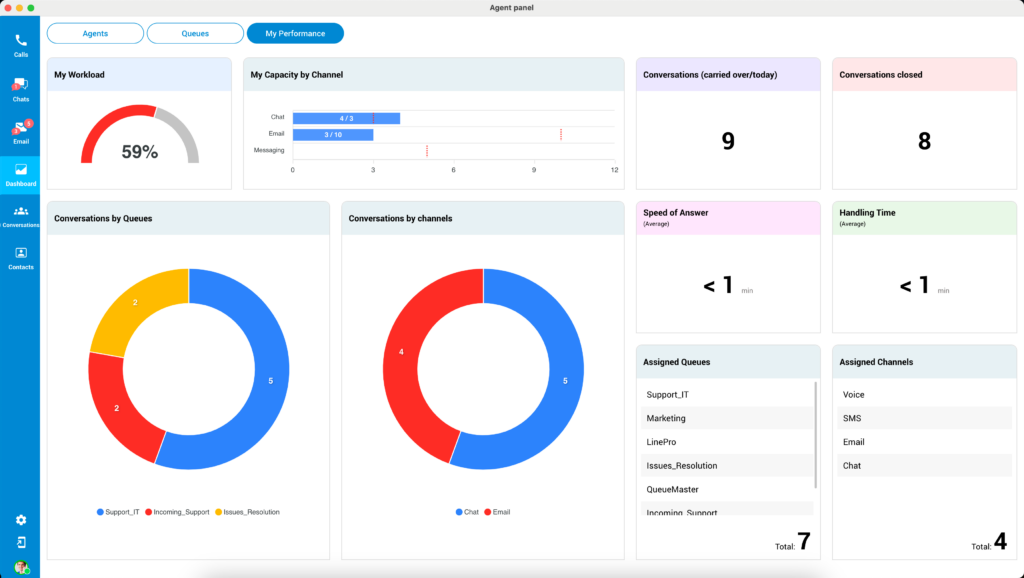Image resolution: width=1024 pixels, height=578 pixels.
Task: Click the Assigned Queues total 7
Action: pyautogui.click(x=804, y=541)
